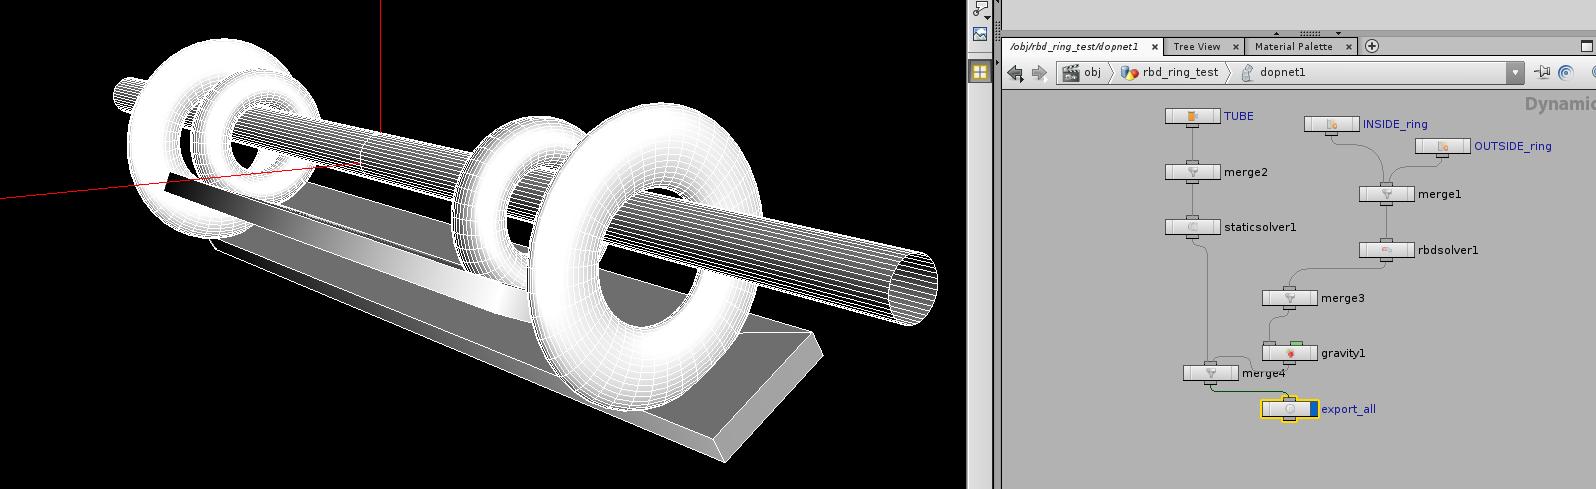Click the INSIDE_ring label
1596x489 pixels.
click(x=1395, y=125)
